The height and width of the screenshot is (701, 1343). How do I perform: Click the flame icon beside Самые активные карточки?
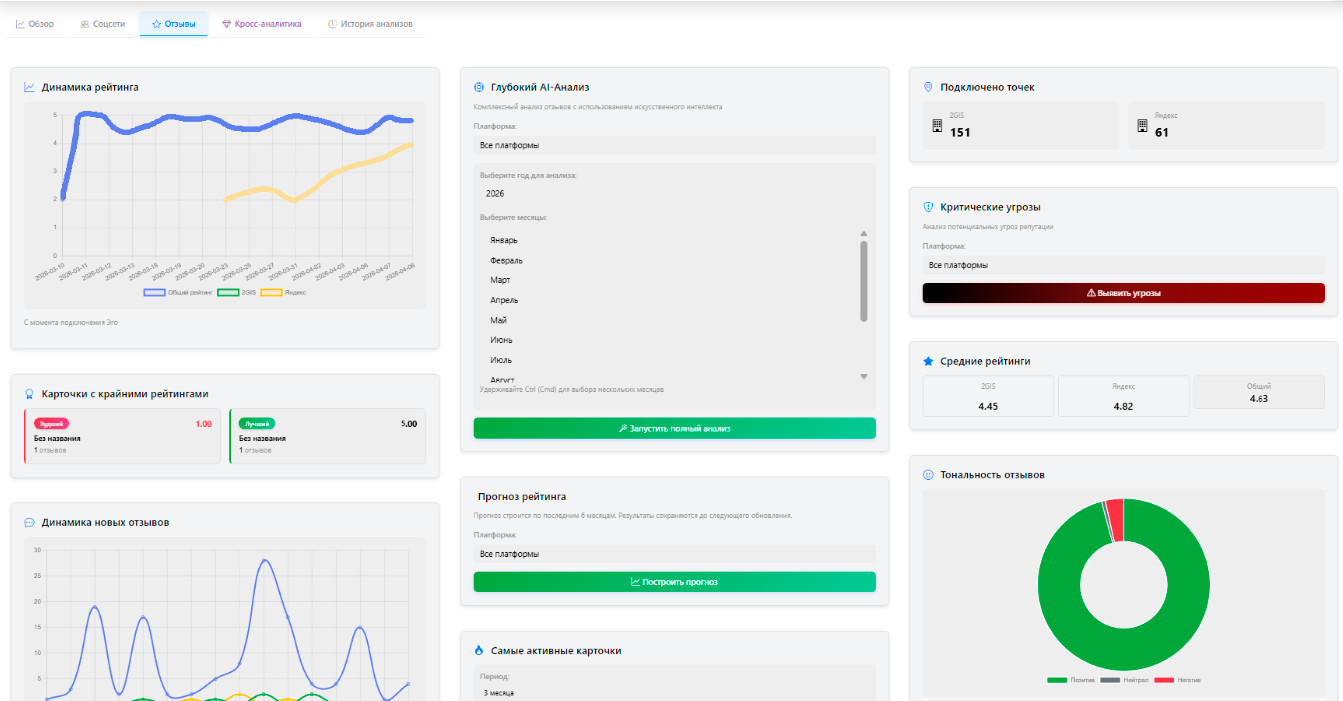click(479, 650)
